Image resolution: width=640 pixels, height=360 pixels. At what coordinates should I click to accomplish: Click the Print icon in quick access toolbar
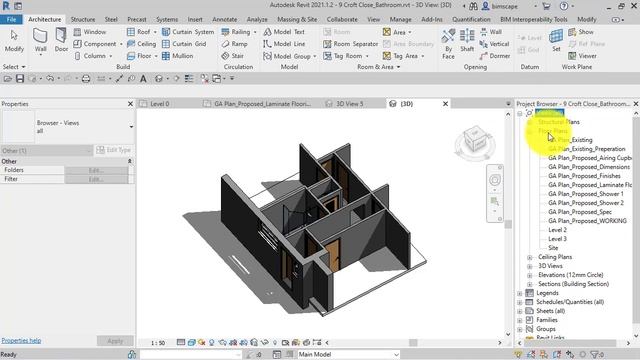[x=86, y=78]
